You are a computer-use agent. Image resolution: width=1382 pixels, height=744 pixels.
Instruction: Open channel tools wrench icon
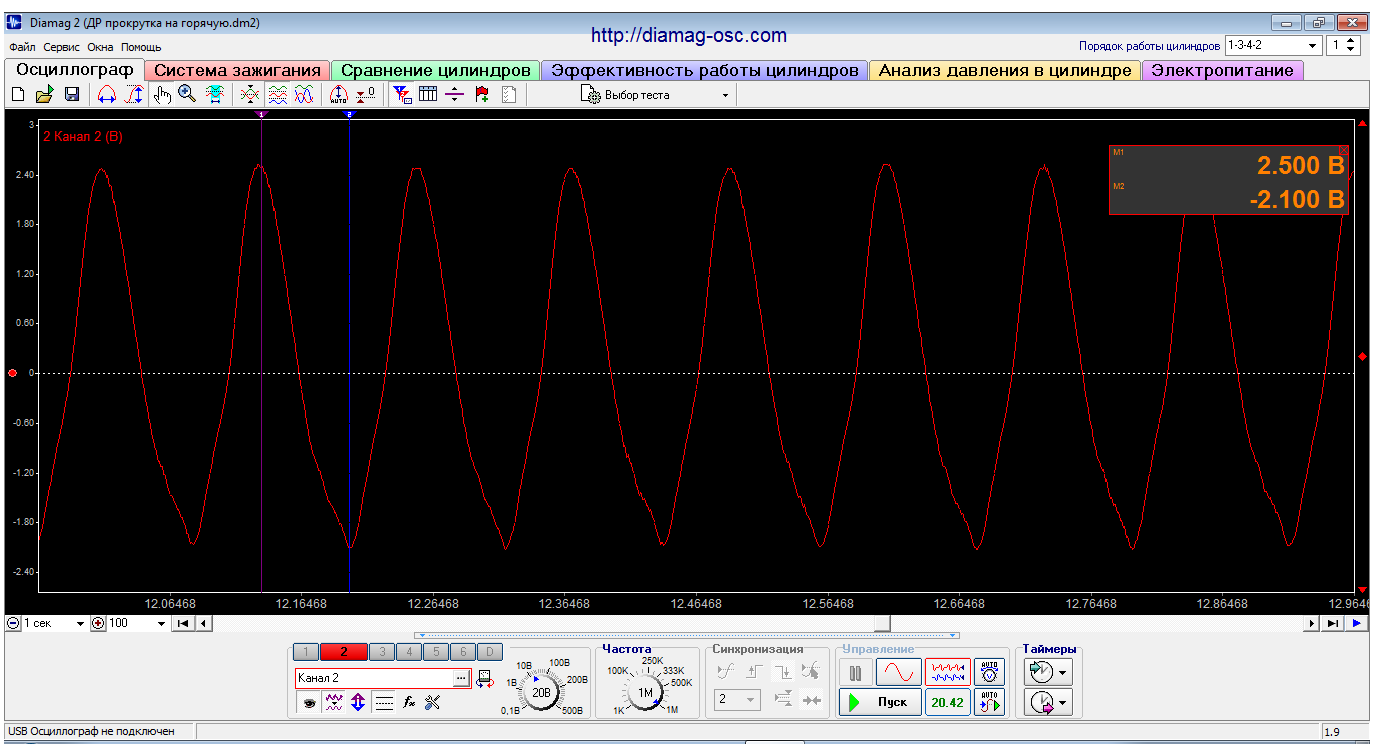click(432, 703)
